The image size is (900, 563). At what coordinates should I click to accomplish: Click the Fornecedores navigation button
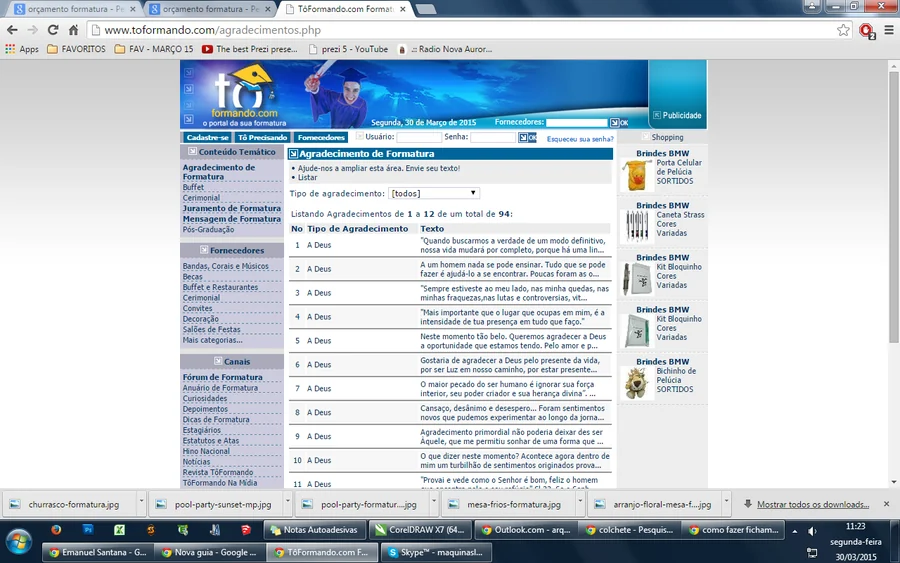[321, 137]
